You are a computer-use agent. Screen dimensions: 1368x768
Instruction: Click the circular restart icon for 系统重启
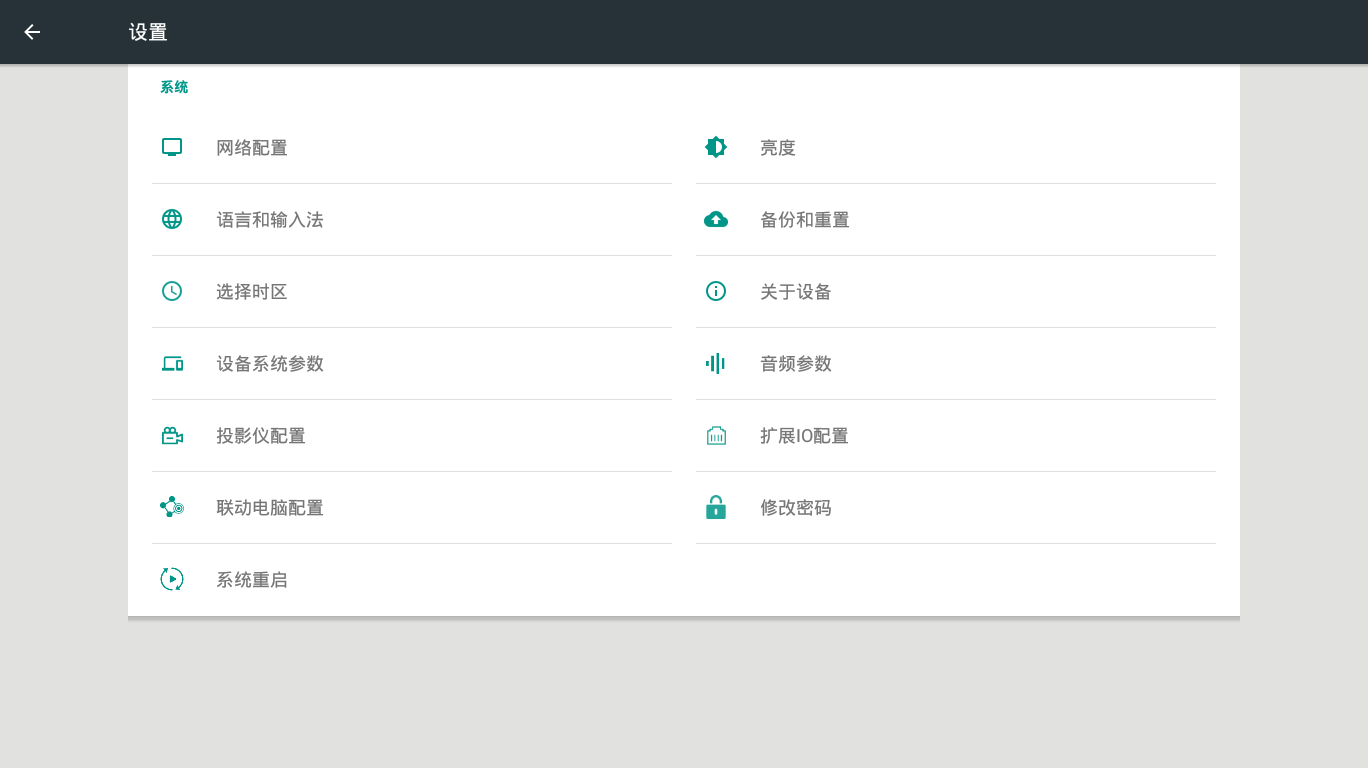172,579
